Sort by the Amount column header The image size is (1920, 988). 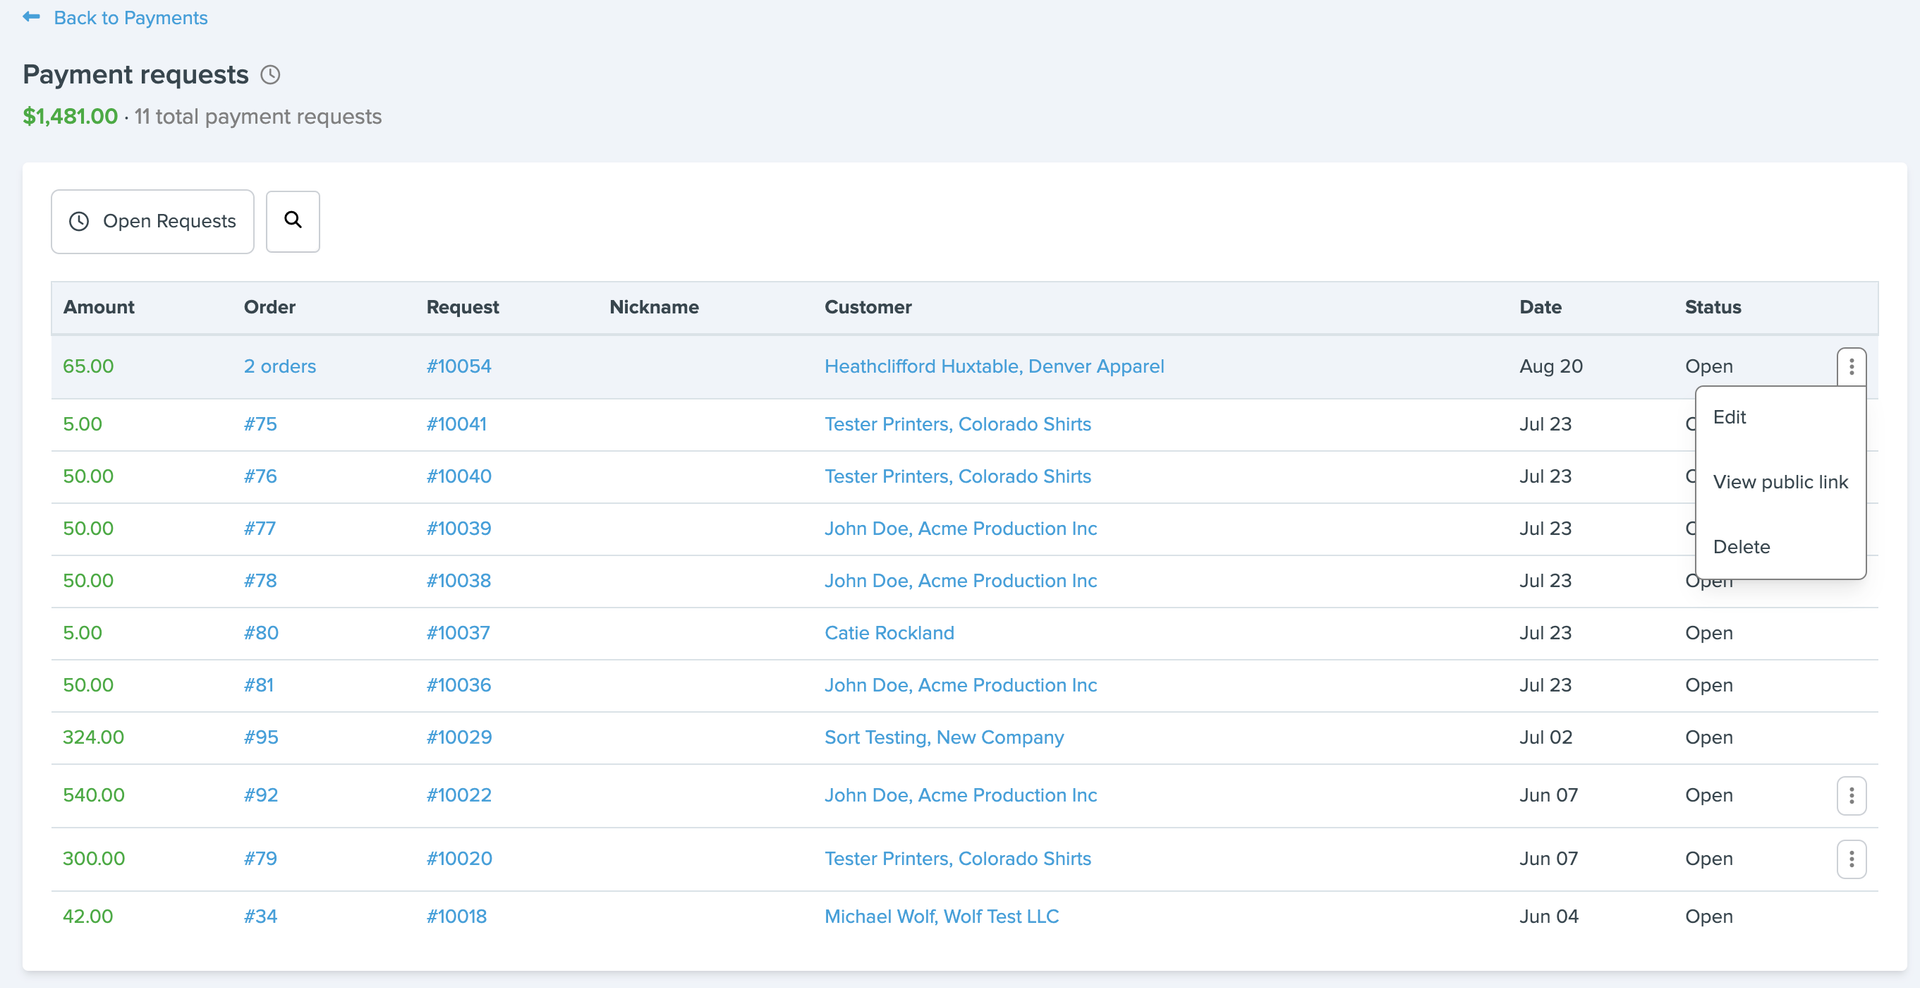[x=99, y=307]
